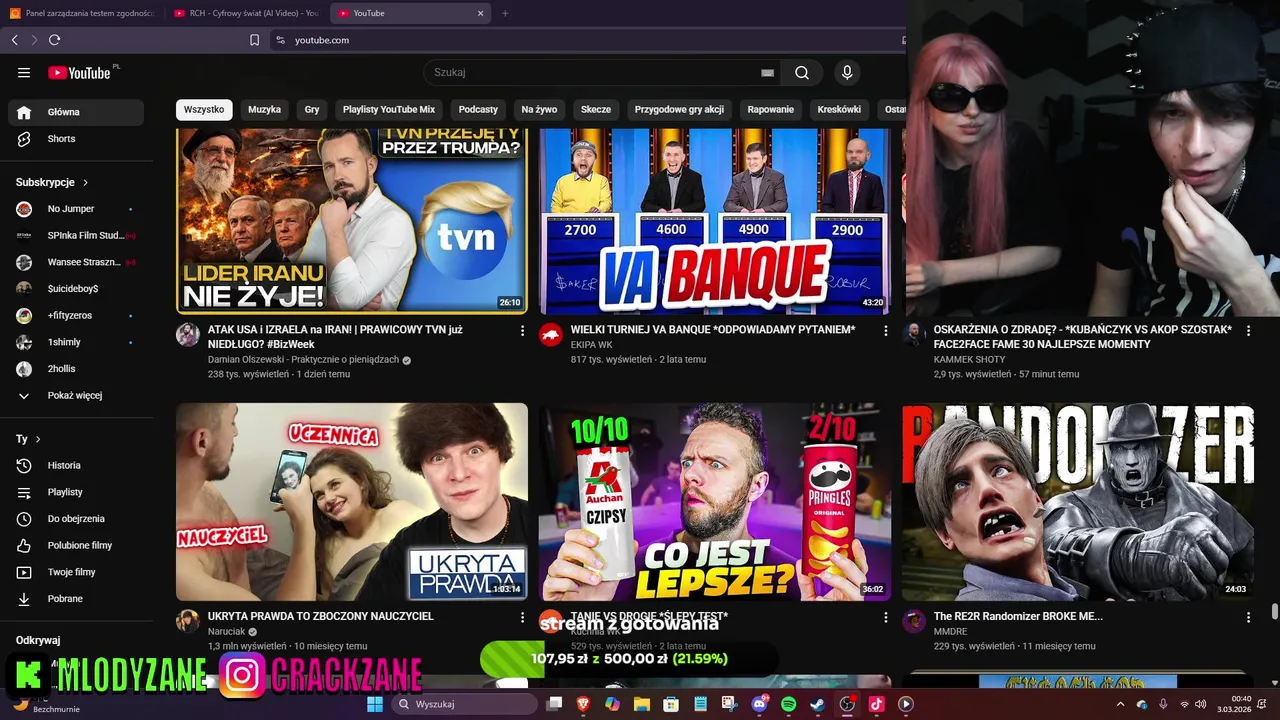Expand Ty section chevron
This screenshot has height=720, width=1280.
point(38,439)
